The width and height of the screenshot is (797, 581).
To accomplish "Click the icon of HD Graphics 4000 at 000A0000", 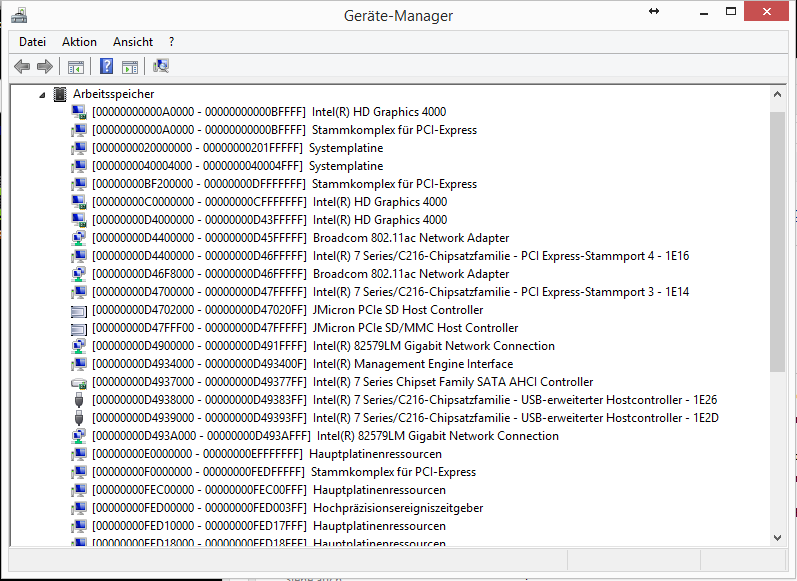I will 79,112.
